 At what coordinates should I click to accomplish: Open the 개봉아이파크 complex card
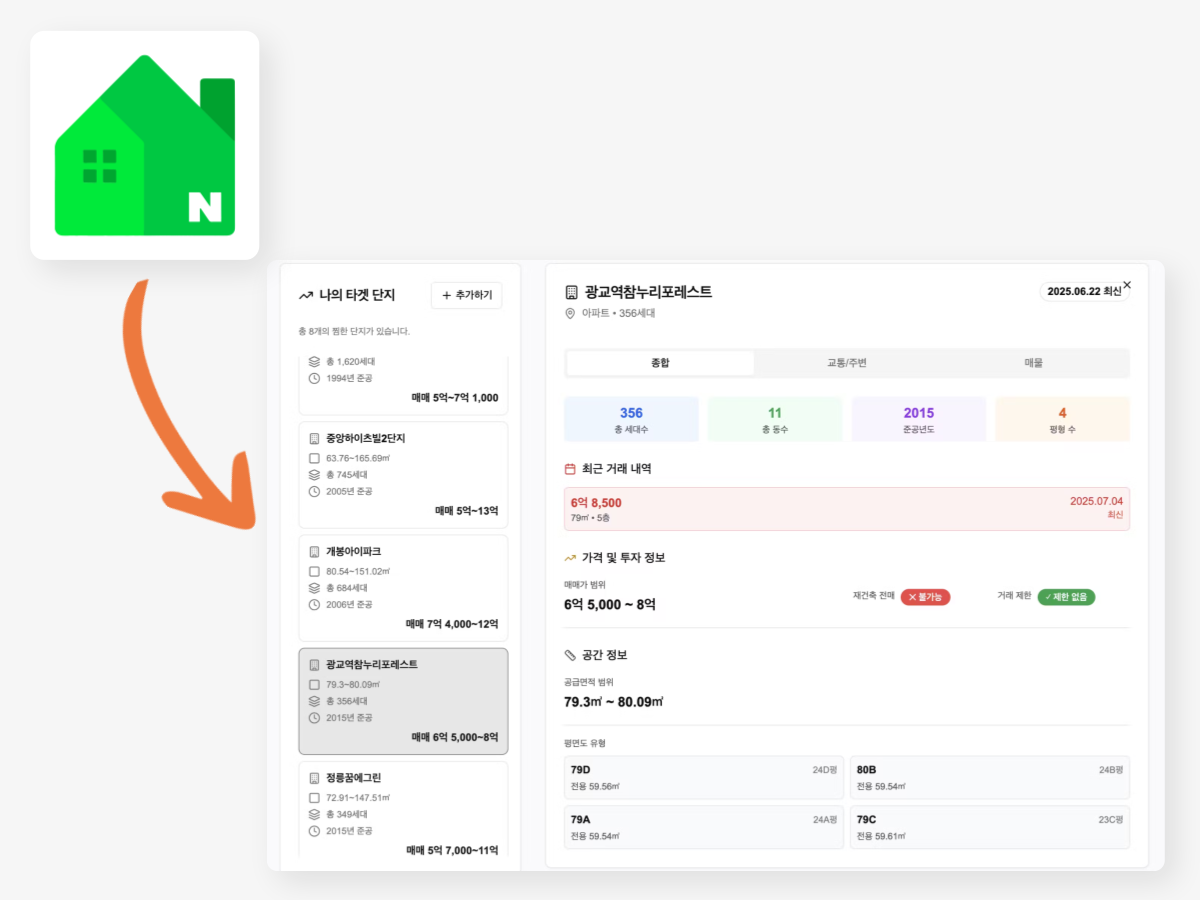(x=403, y=588)
